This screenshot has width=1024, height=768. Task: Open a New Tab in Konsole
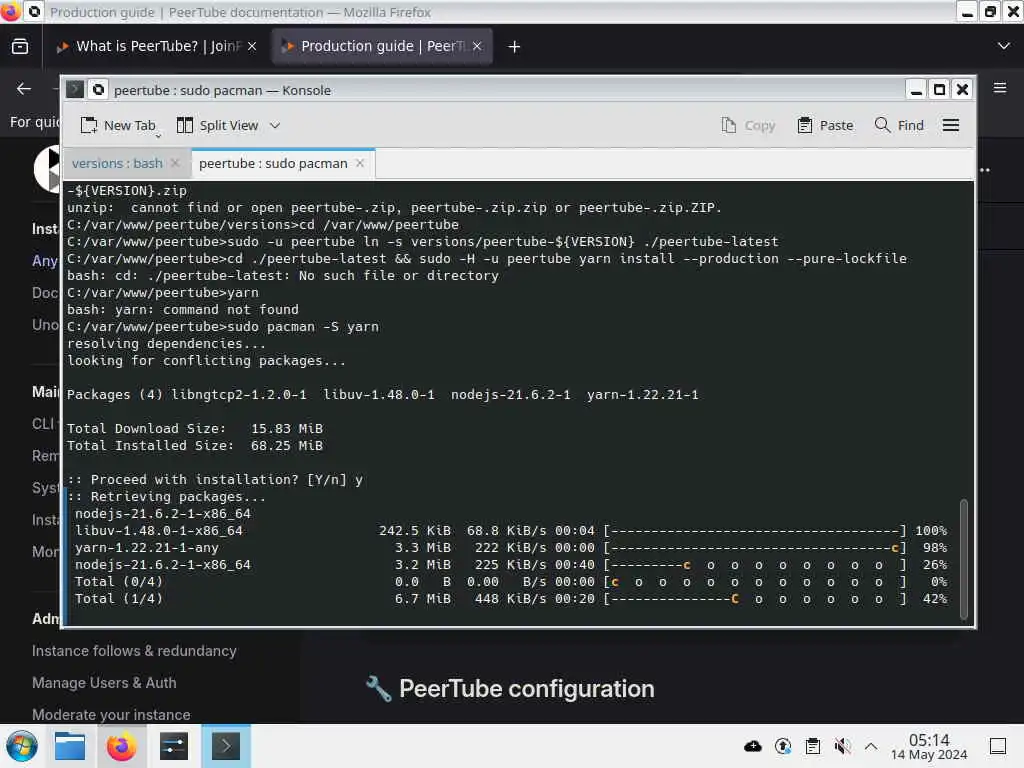118,125
